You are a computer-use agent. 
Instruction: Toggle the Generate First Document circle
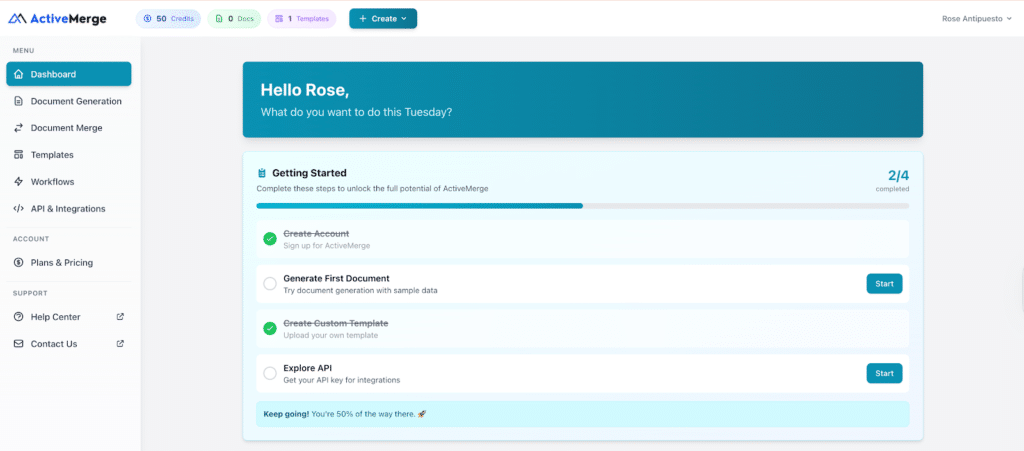pyautogui.click(x=270, y=284)
